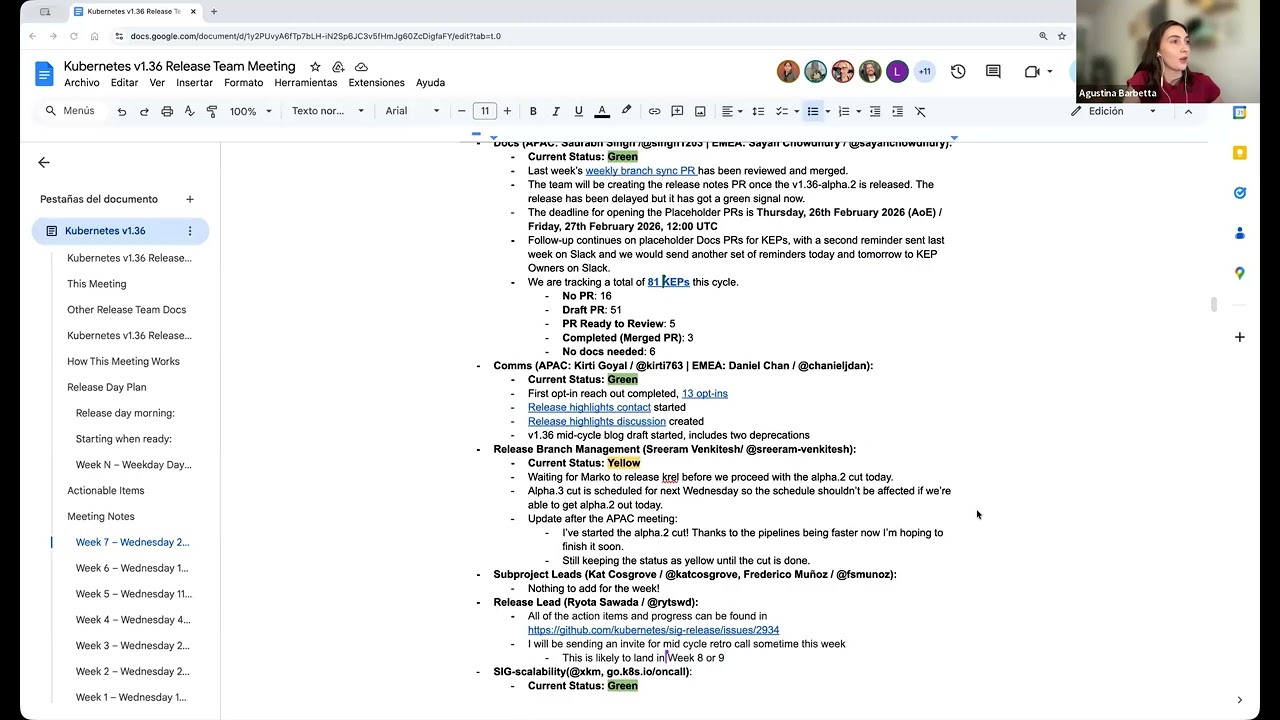This screenshot has height=720, width=1280.
Task: Go to Week 6 – Wednesday outline entry
Action: 132,568
